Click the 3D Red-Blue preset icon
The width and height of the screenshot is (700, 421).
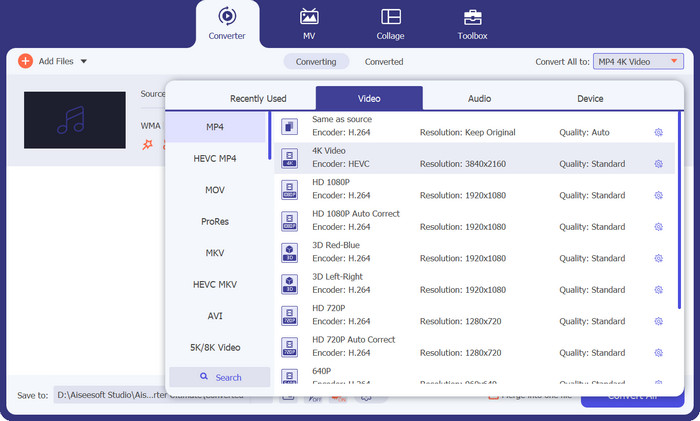coord(290,252)
